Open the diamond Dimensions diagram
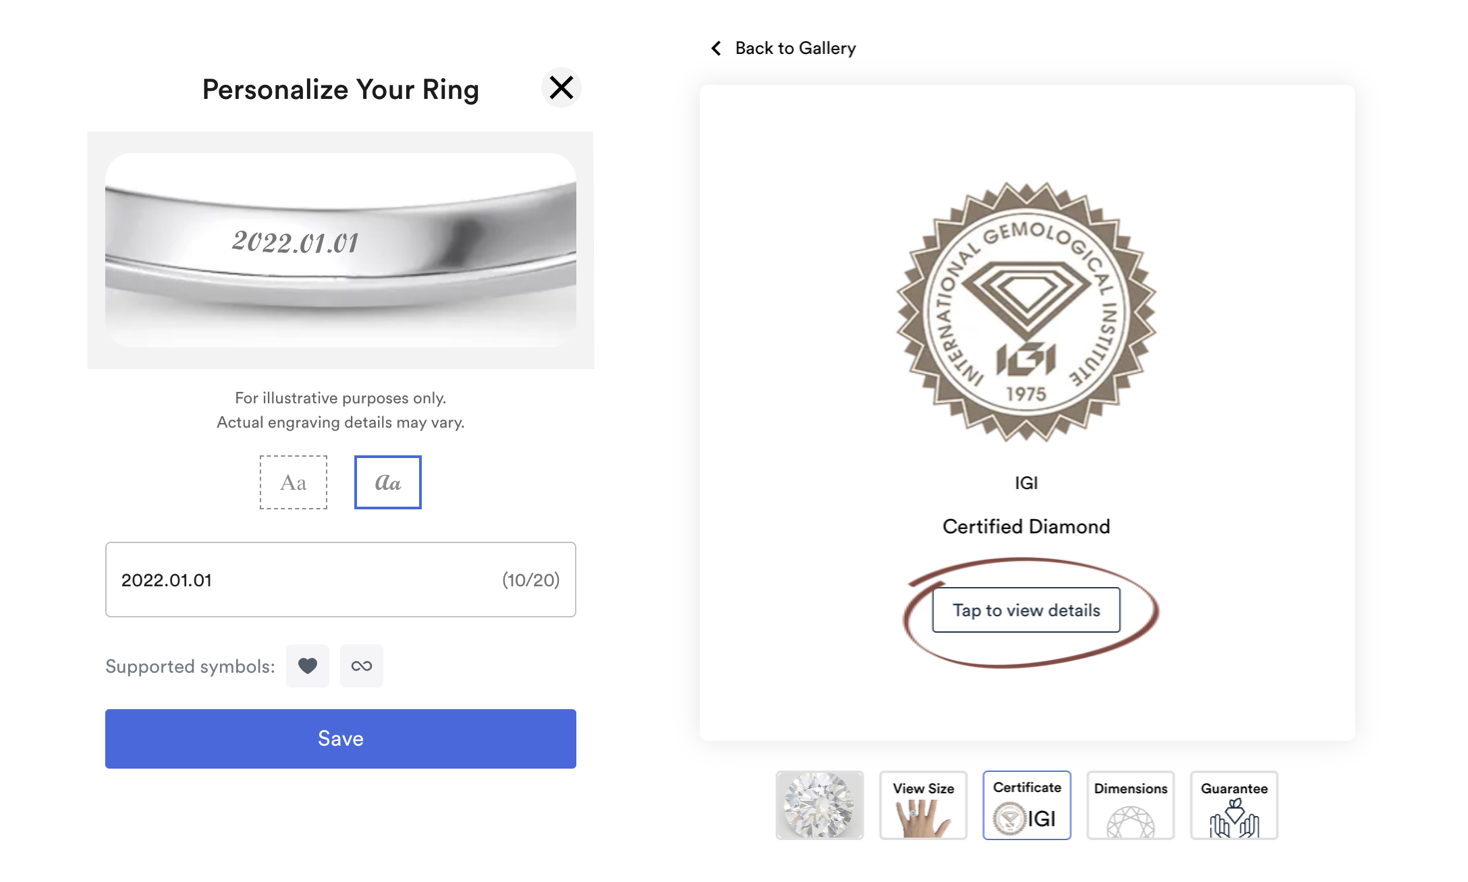 [x=1130, y=804]
